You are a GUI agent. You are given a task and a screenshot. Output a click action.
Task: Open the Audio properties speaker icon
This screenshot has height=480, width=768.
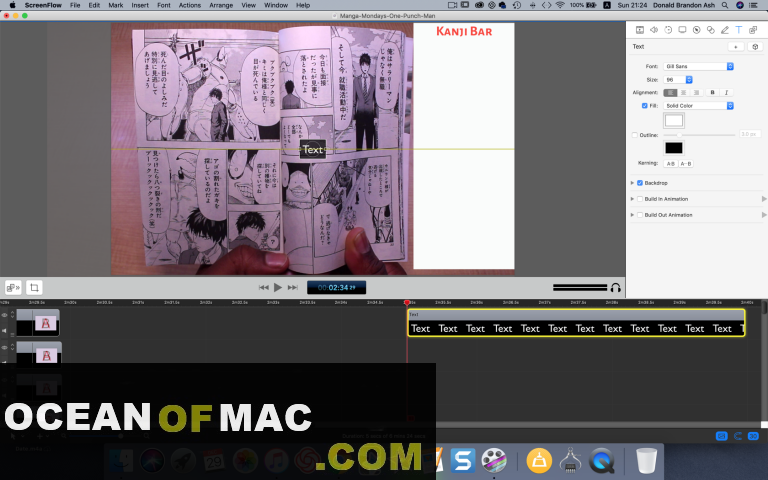[654, 30]
